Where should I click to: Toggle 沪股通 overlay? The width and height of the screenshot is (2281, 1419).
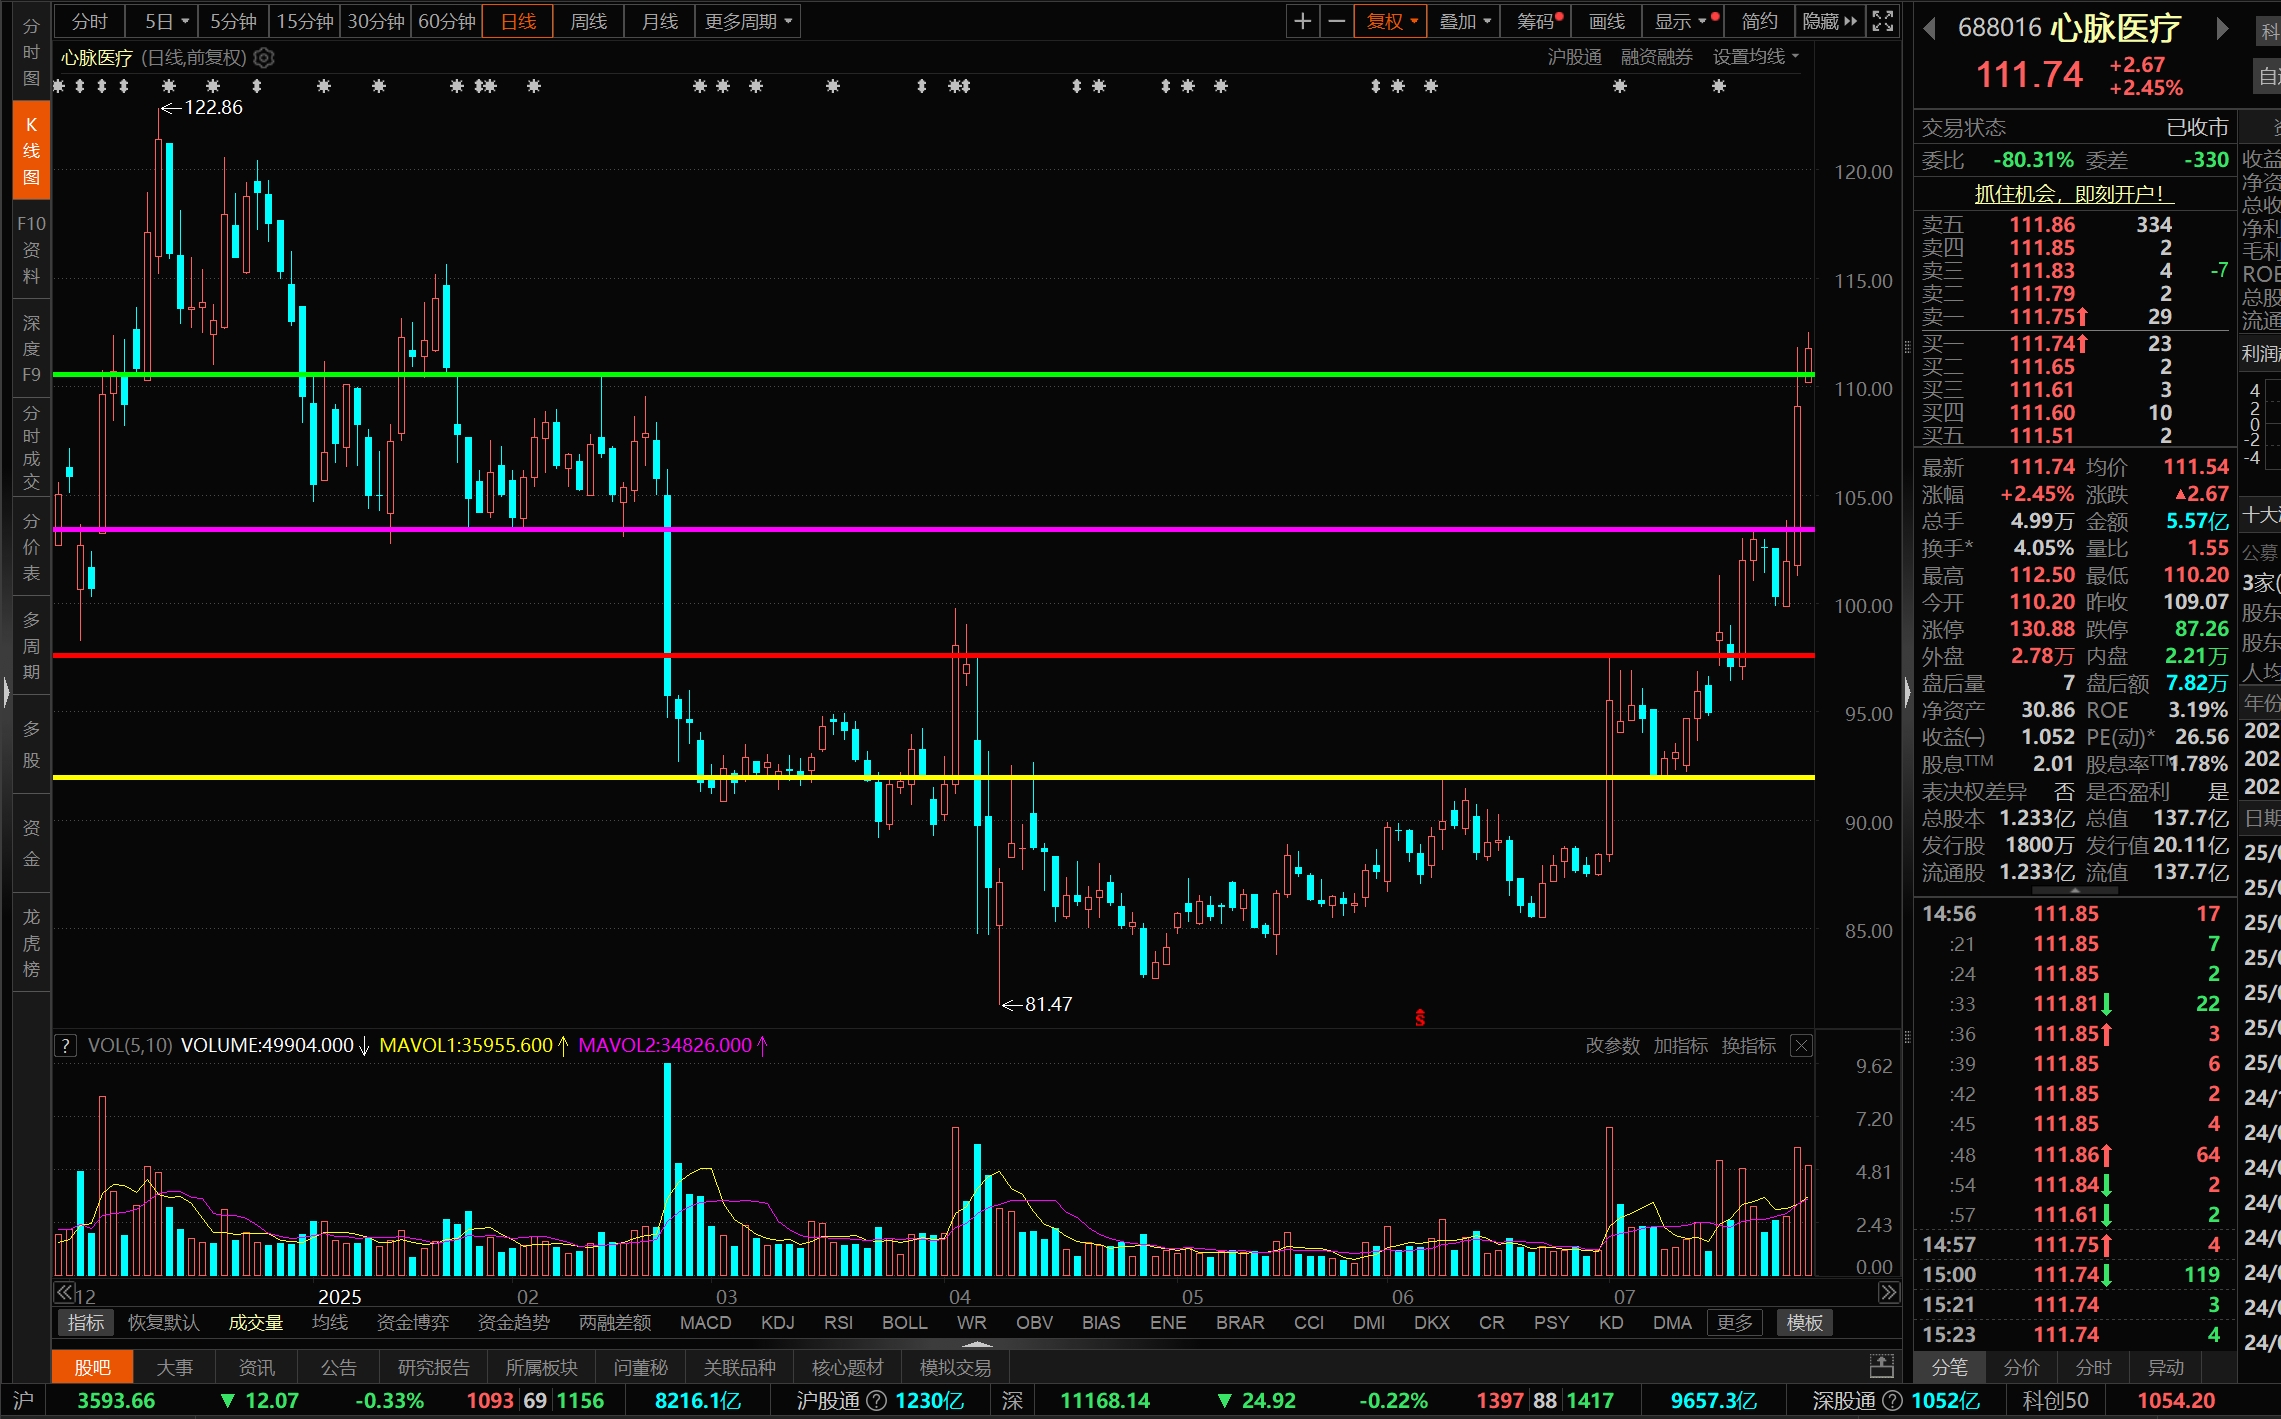tap(1574, 57)
